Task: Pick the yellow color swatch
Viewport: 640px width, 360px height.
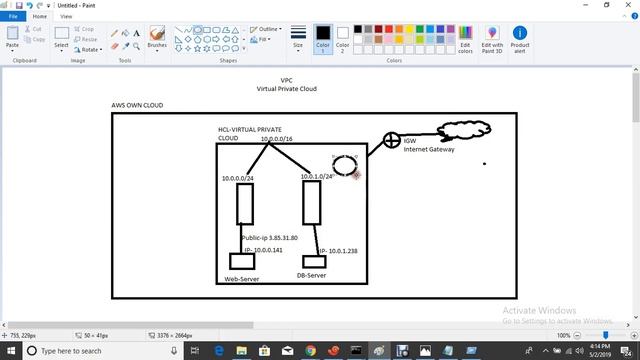Action: pyautogui.click(x=409, y=29)
